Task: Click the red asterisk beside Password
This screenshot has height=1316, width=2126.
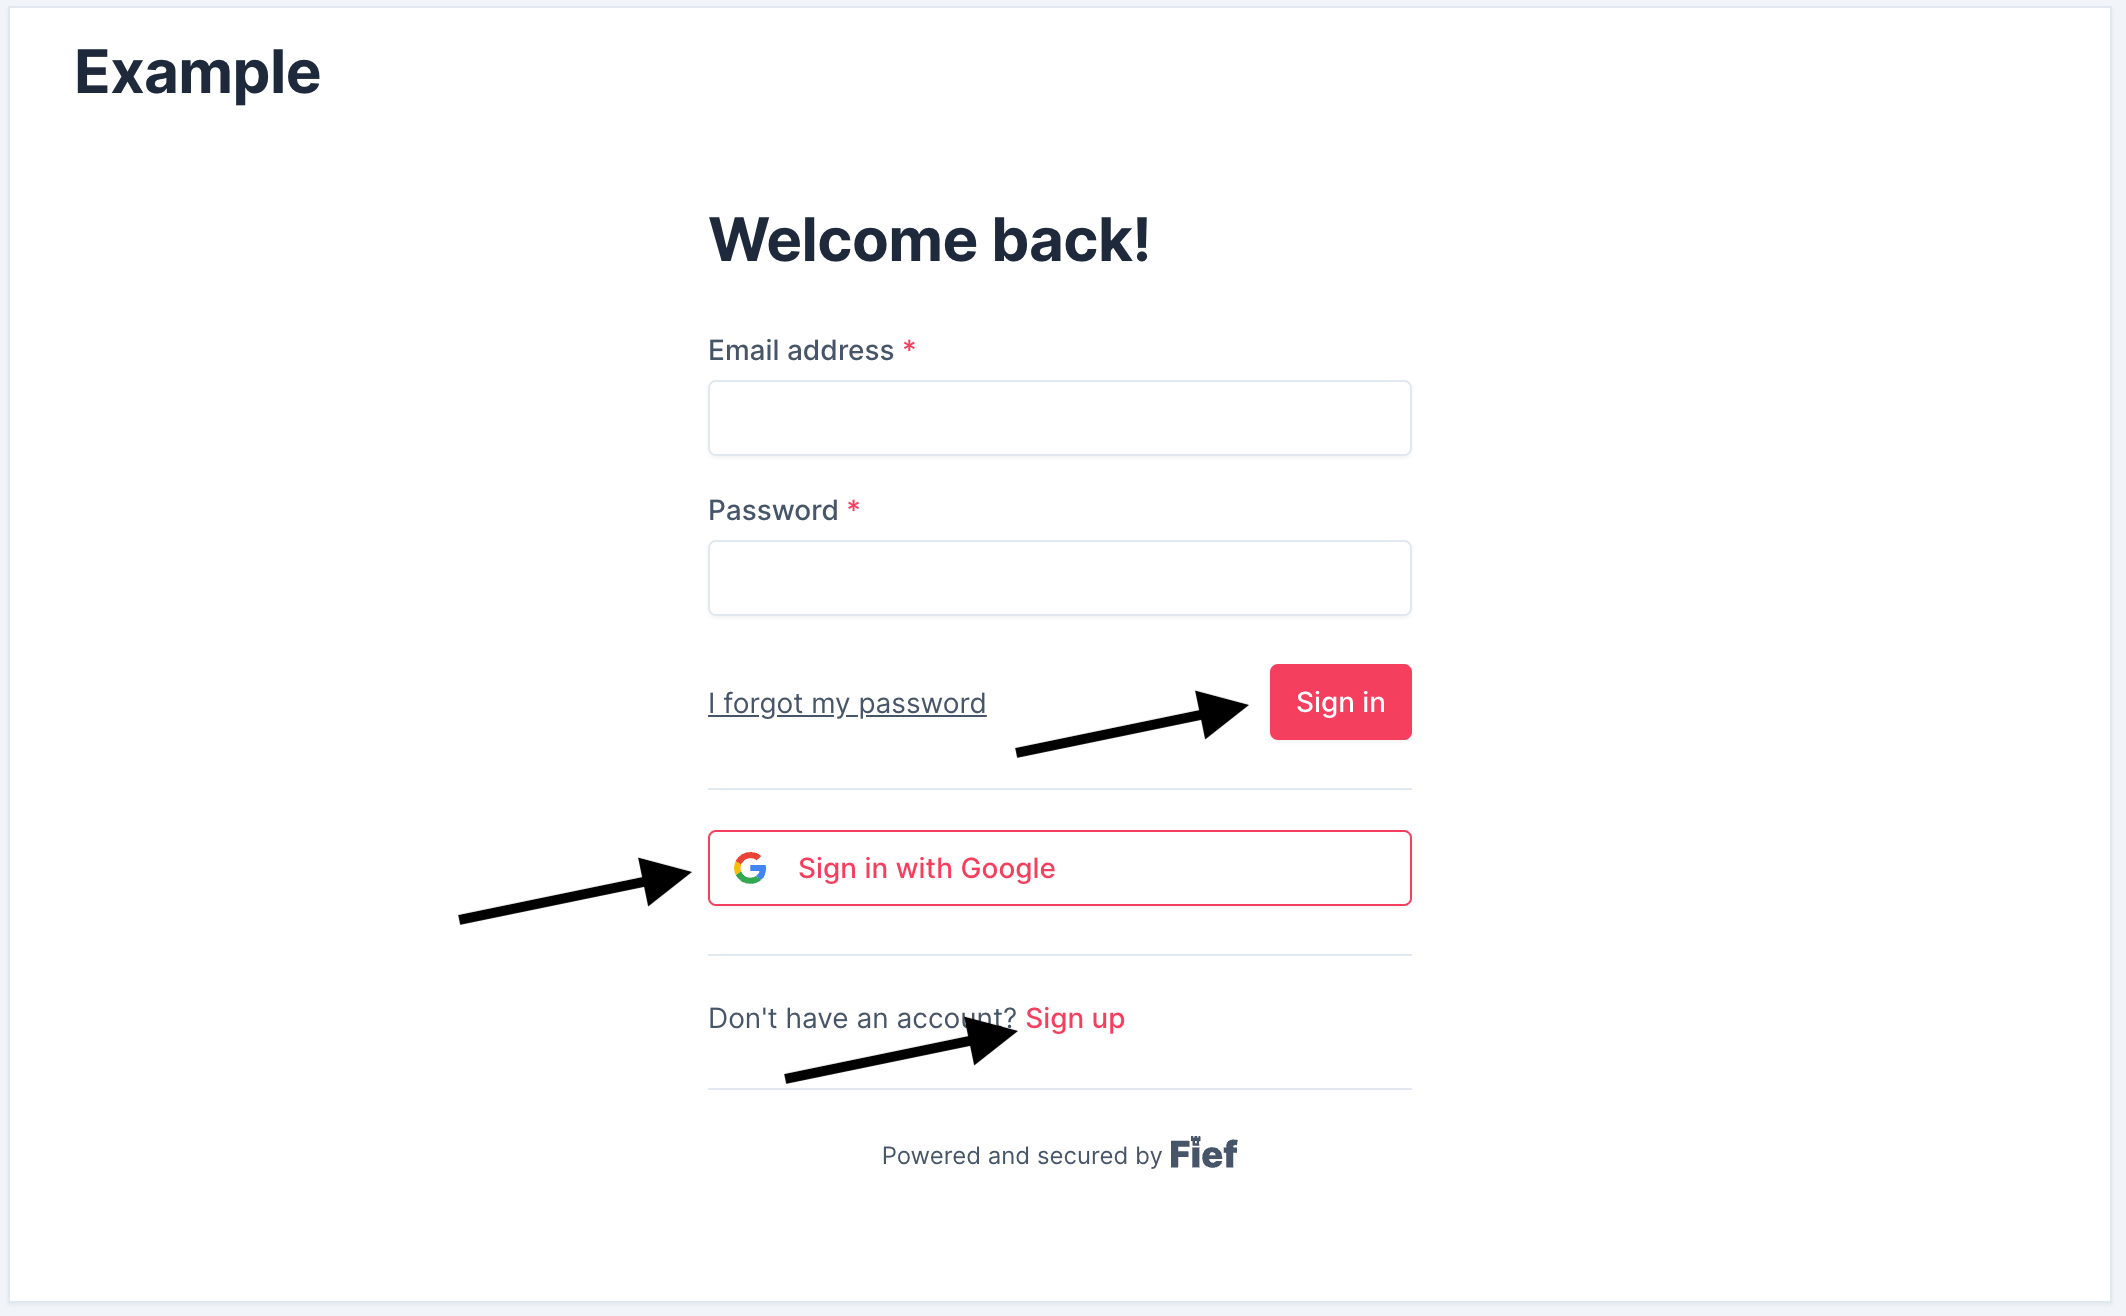Action: pos(853,508)
